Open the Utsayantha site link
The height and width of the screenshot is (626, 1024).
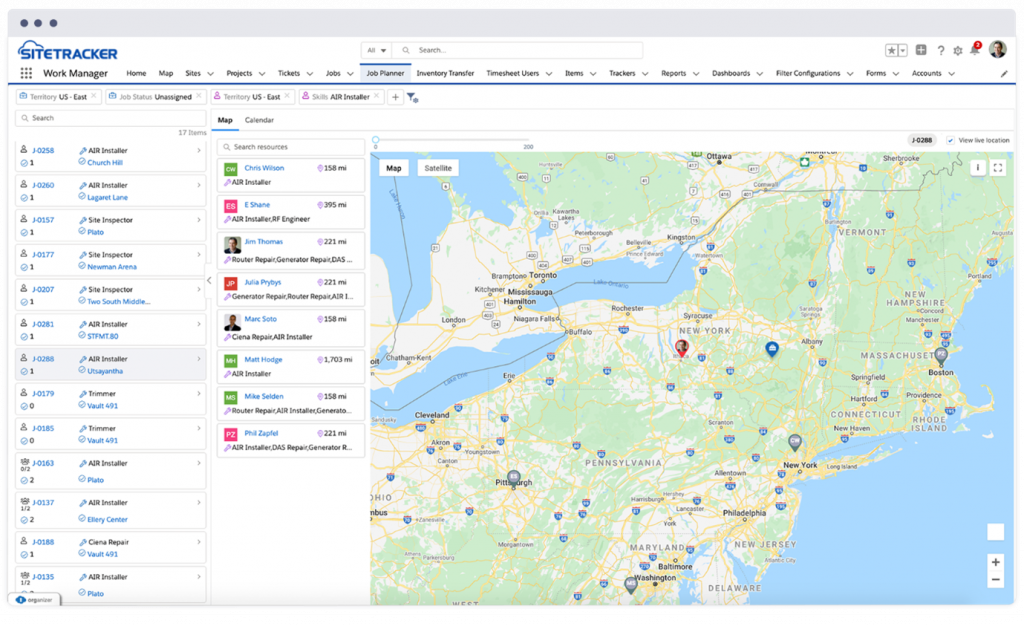click(105, 371)
